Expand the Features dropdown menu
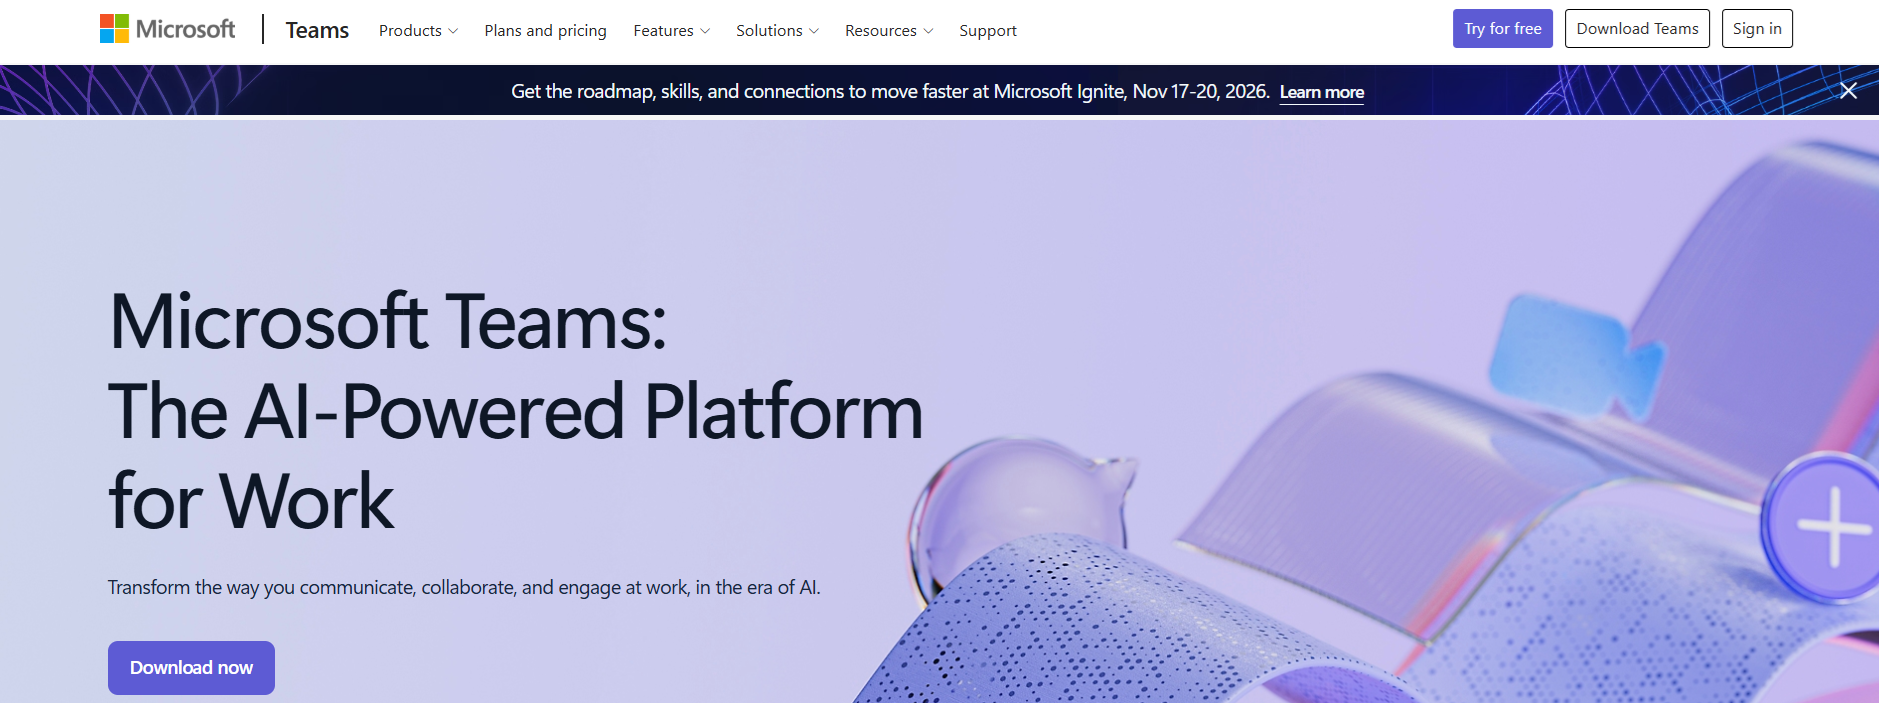 coord(671,31)
